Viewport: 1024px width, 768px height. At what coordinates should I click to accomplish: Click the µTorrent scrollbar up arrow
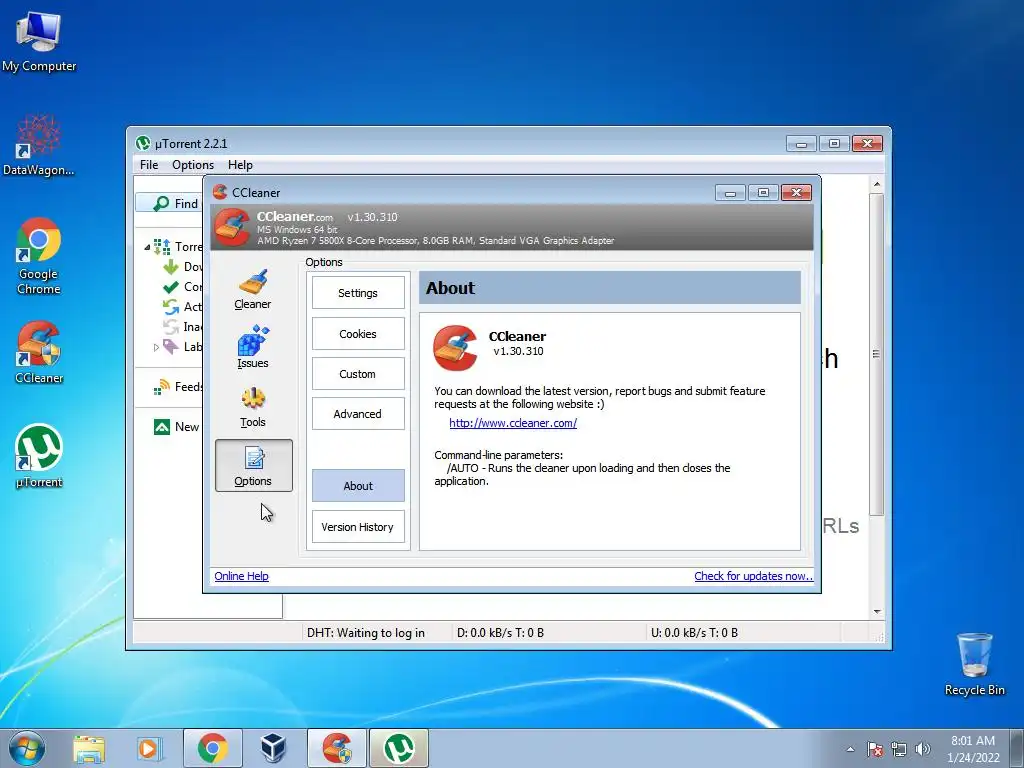(x=876, y=184)
